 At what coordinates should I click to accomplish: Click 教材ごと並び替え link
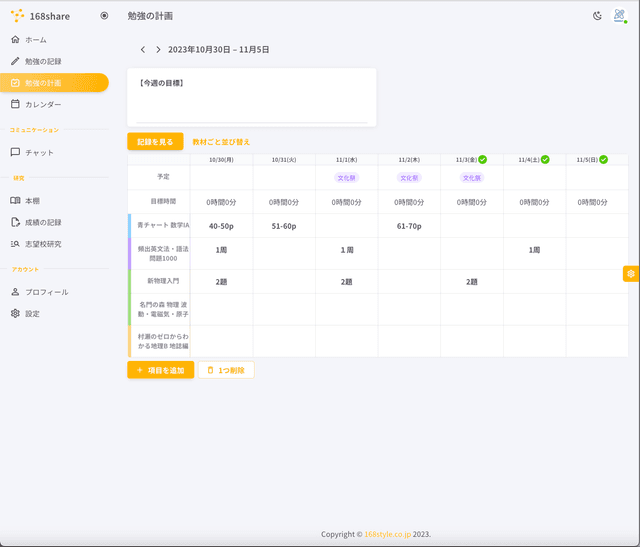point(221,142)
